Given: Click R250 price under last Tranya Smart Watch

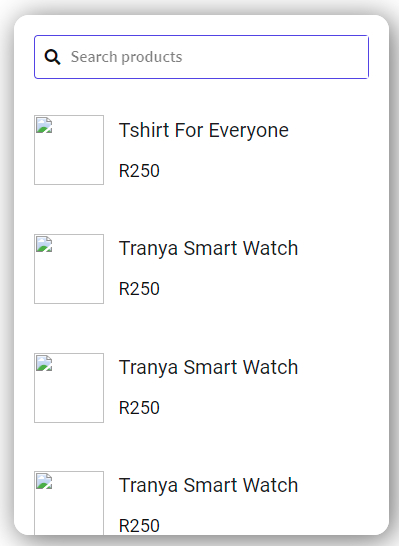Looking at the screenshot, I should tap(139, 526).
